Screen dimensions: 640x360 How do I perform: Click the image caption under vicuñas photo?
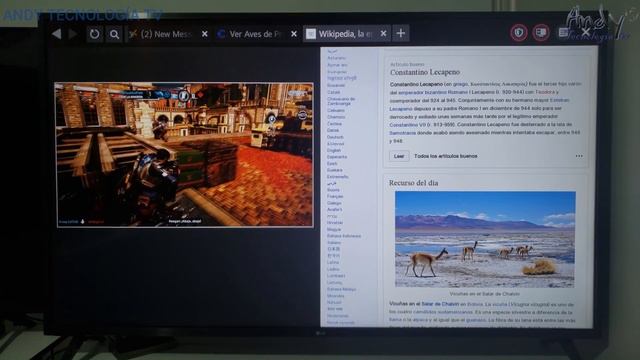tap(484, 293)
